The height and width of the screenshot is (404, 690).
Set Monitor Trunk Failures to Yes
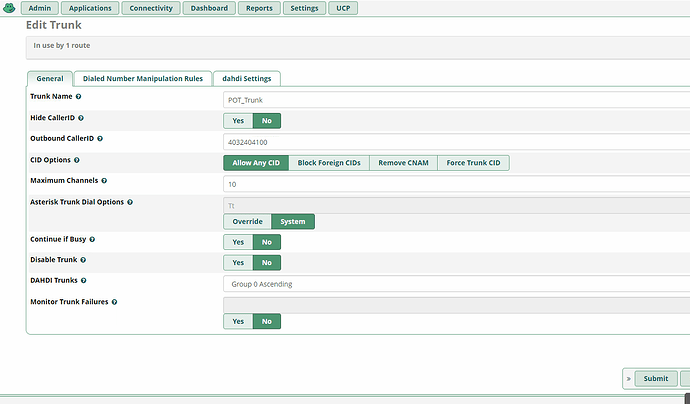[x=238, y=321]
